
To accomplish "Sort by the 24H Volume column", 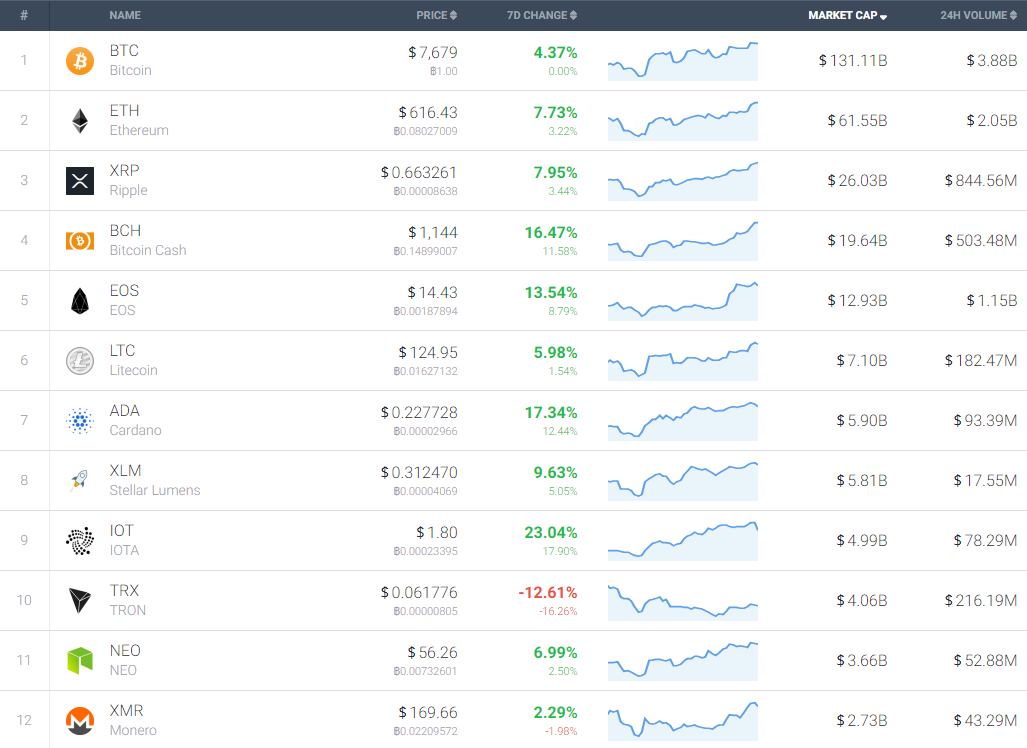I will (x=979, y=15).
